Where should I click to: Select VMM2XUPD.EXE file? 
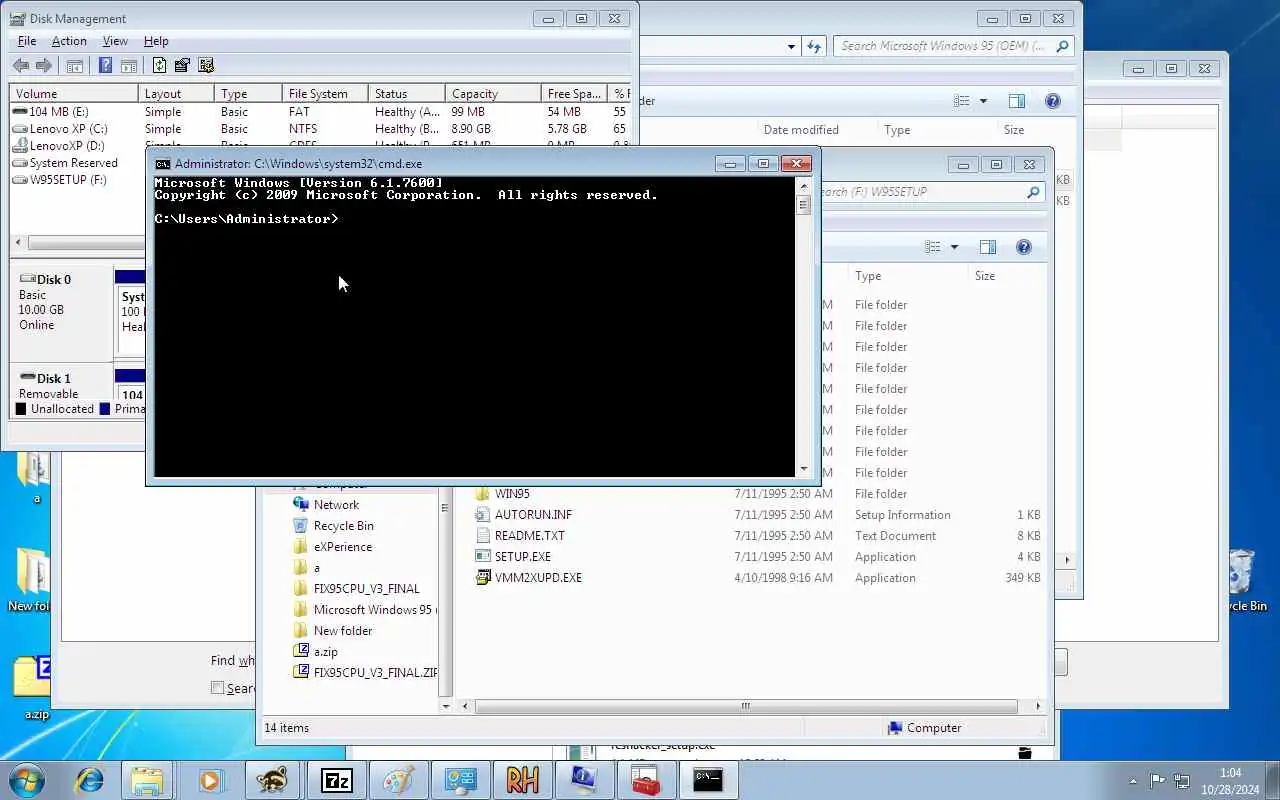[538, 578]
